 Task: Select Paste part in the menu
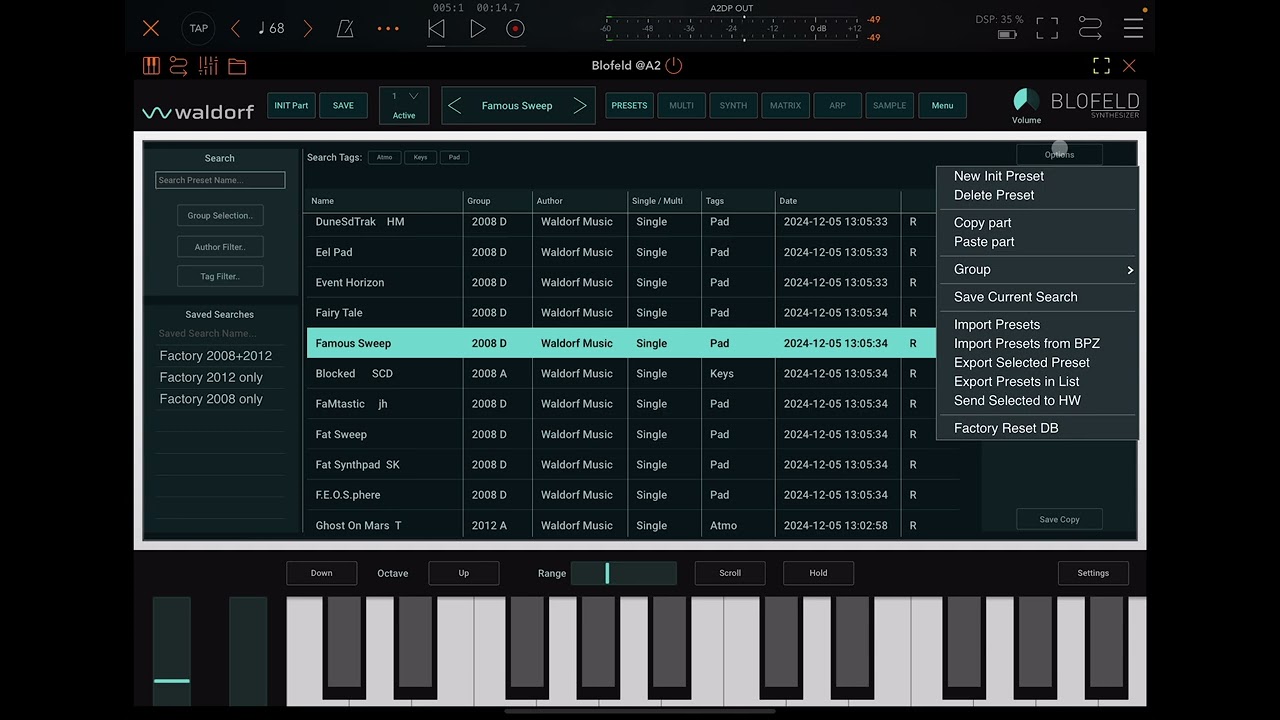[984, 242]
